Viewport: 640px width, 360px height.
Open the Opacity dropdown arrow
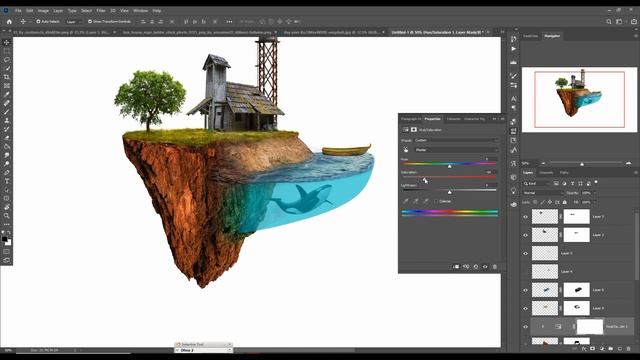click(x=595, y=193)
